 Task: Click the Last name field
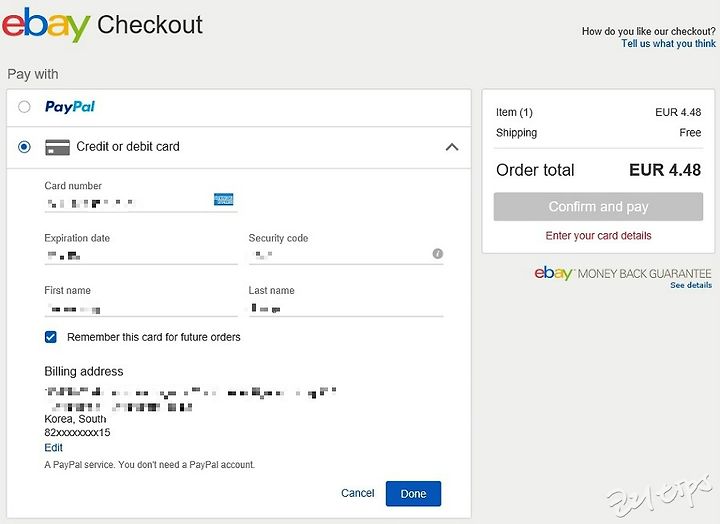[346, 308]
